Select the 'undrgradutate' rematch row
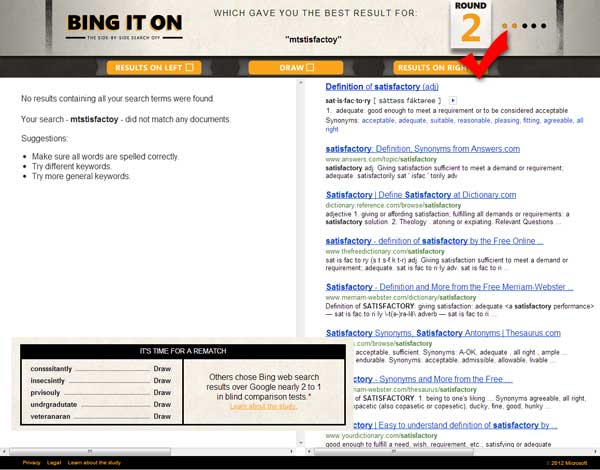The width and height of the screenshot is (600, 470). coord(101,405)
